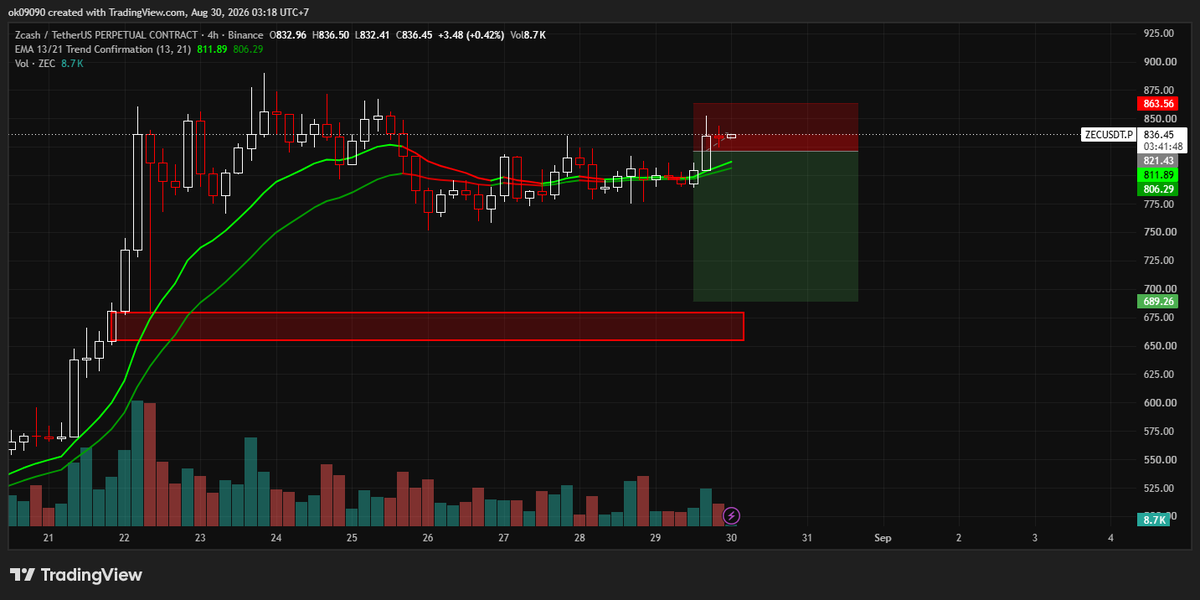Click the 650.00 price axis level
The image size is (1200, 600).
point(1158,346)
